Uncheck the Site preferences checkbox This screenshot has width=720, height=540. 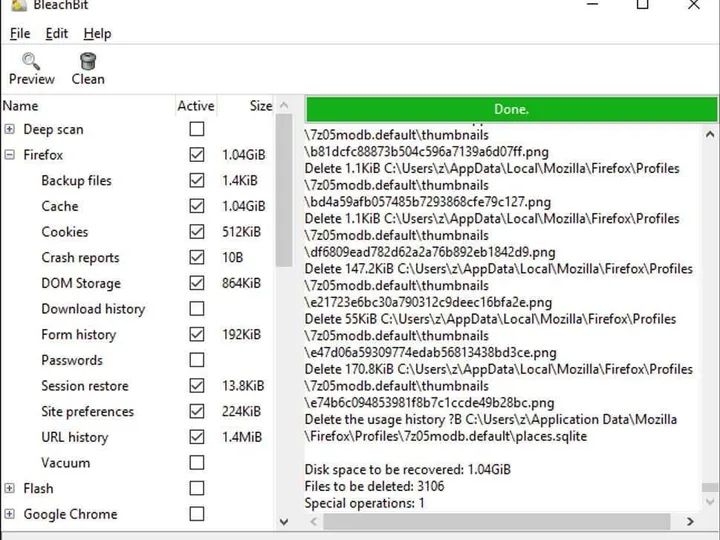[197, 411]
